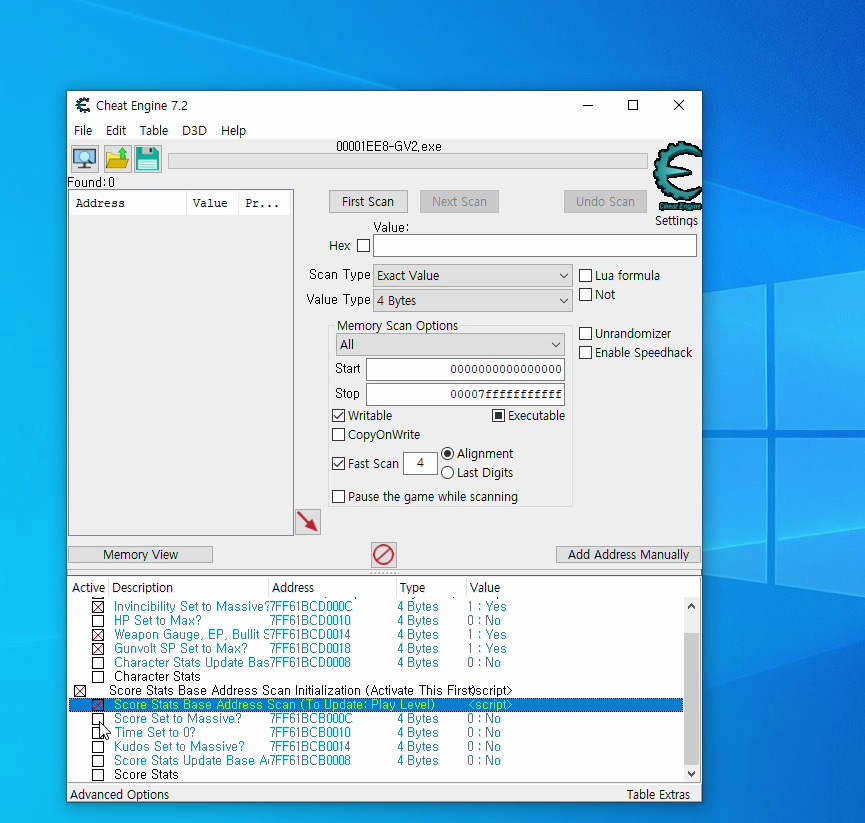865x823 pixels.
Task: Open the Edit menu
Action: point(116,131)
